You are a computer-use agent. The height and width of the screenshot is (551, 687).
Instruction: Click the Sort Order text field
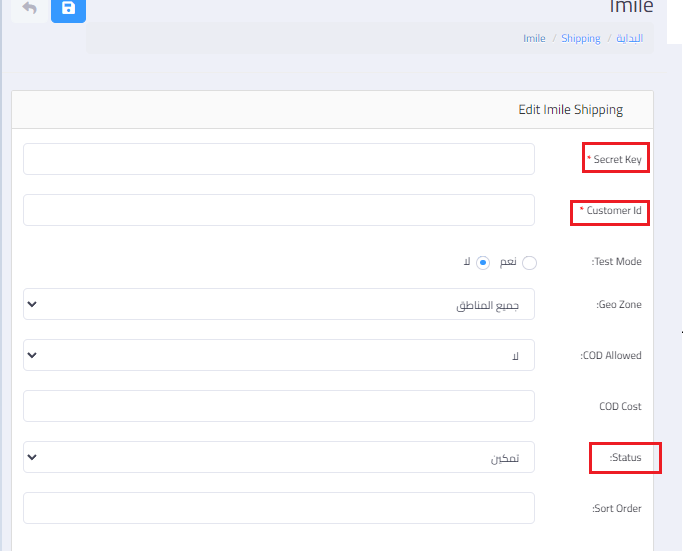coord(278,508)
